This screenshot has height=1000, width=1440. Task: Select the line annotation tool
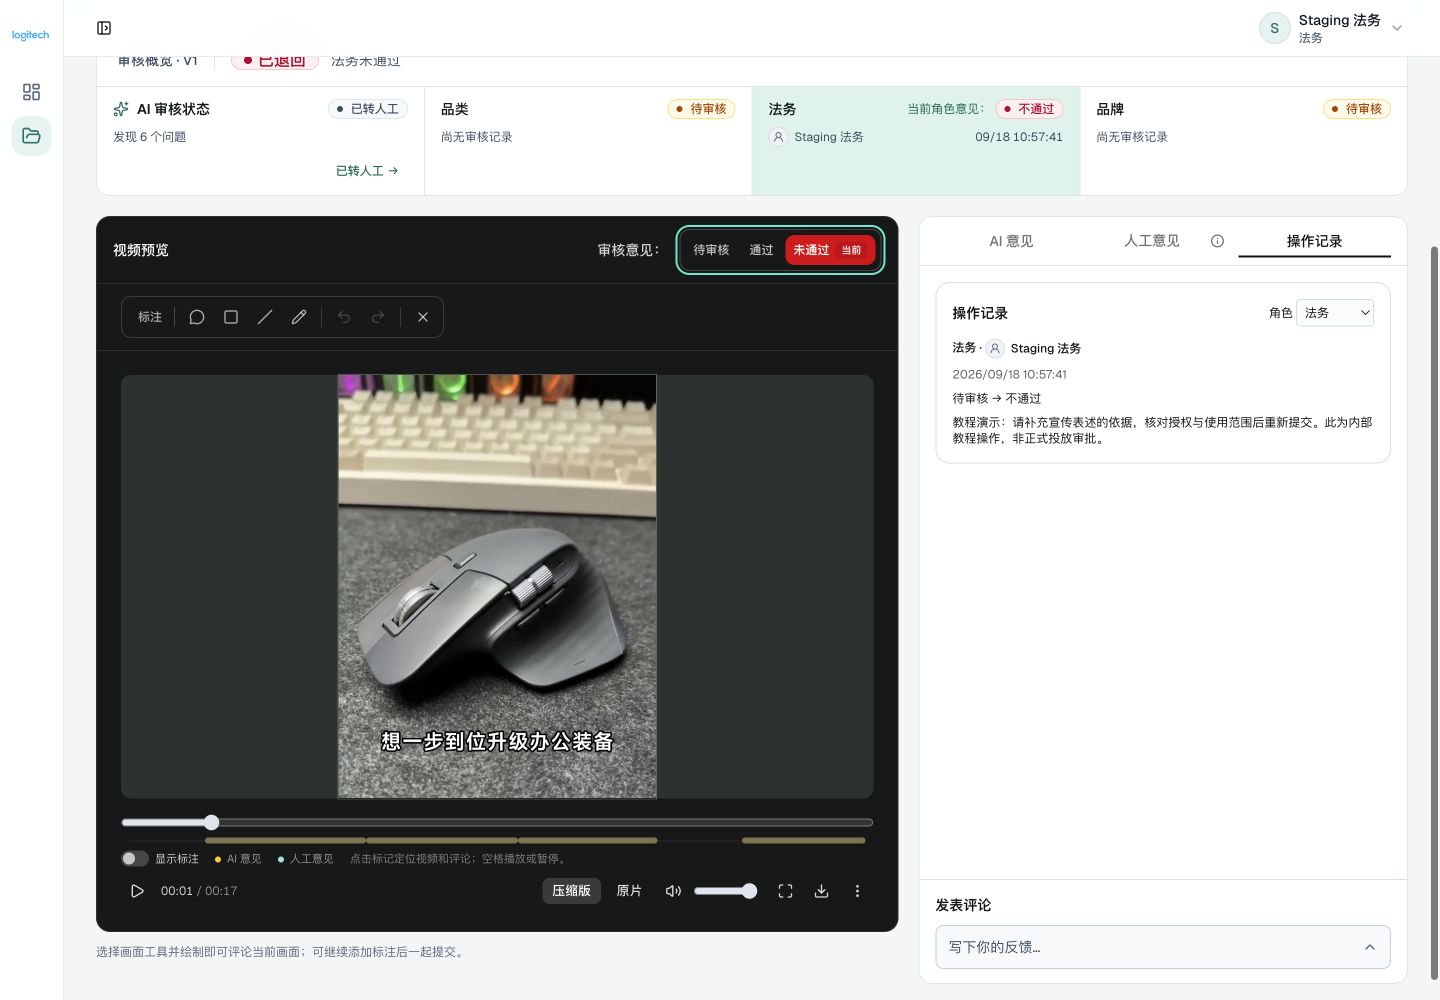click(x=265, y=317)
